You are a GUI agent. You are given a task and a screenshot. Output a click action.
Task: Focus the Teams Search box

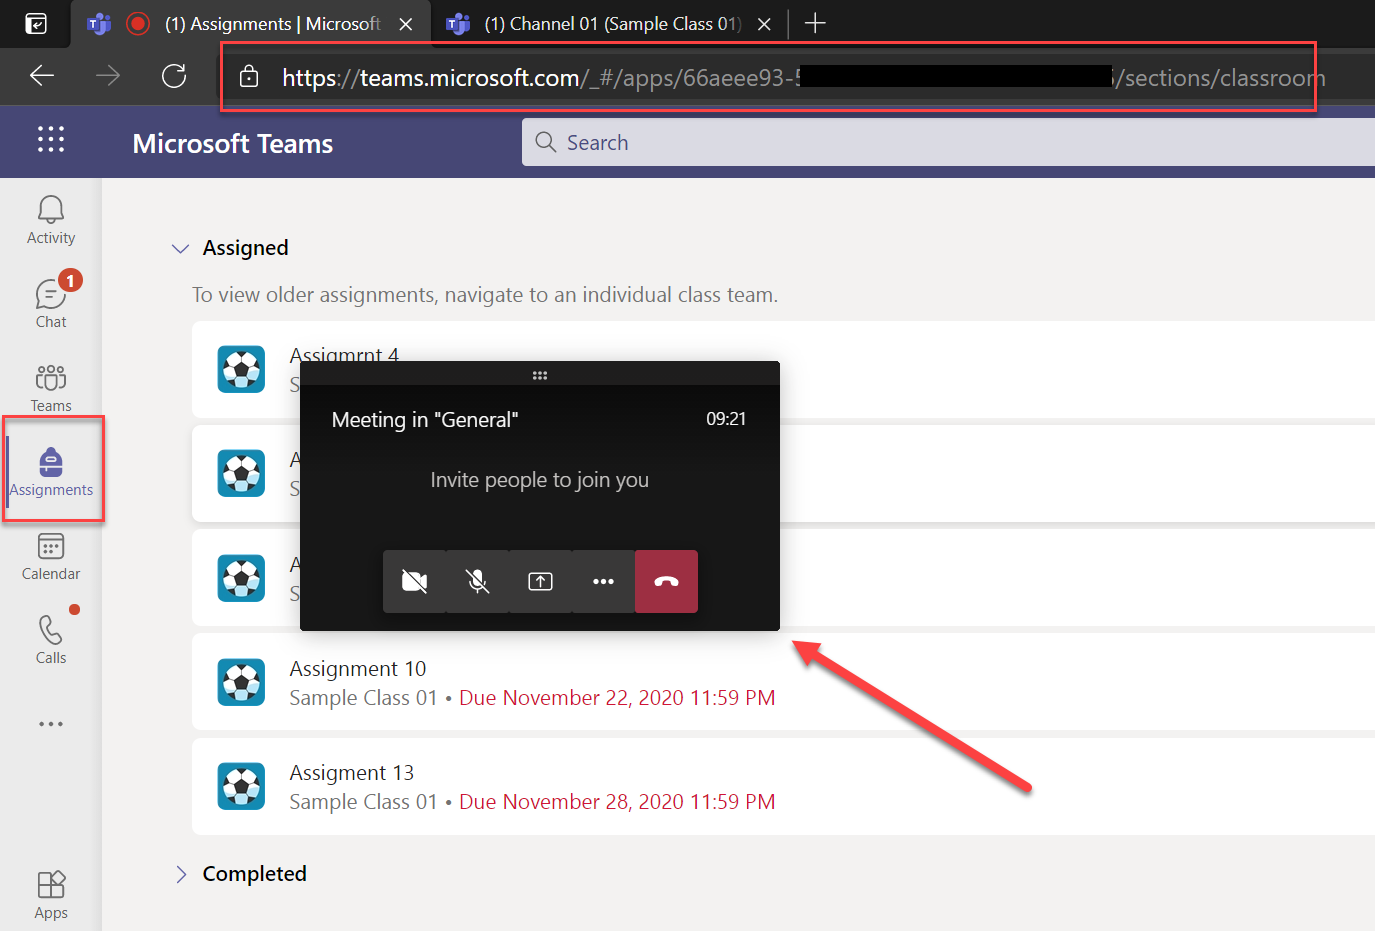[x=948, y=142]
